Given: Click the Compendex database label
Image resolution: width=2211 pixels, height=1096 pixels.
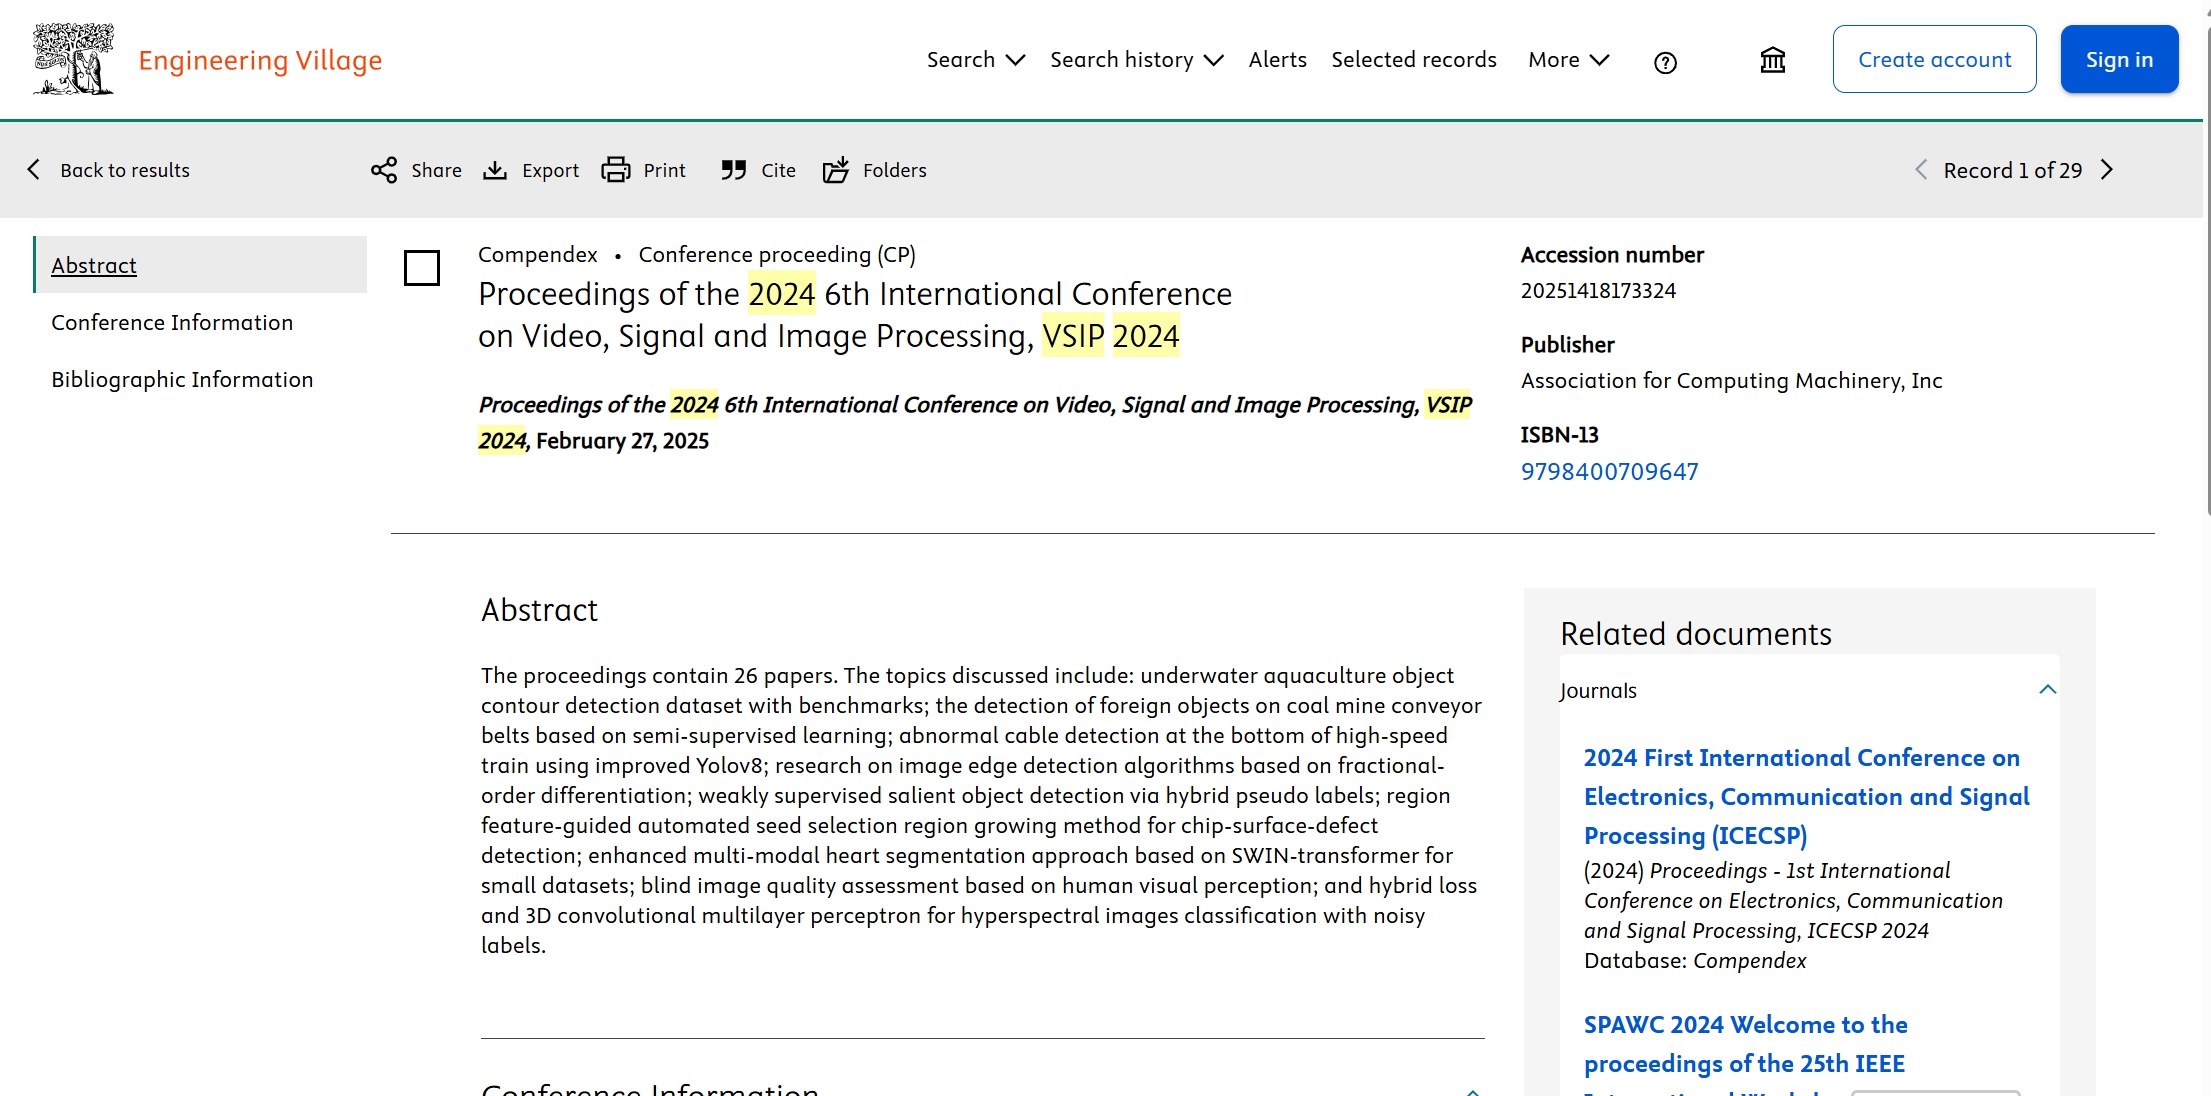Looking at the screenshot, I should coord(537,254).
